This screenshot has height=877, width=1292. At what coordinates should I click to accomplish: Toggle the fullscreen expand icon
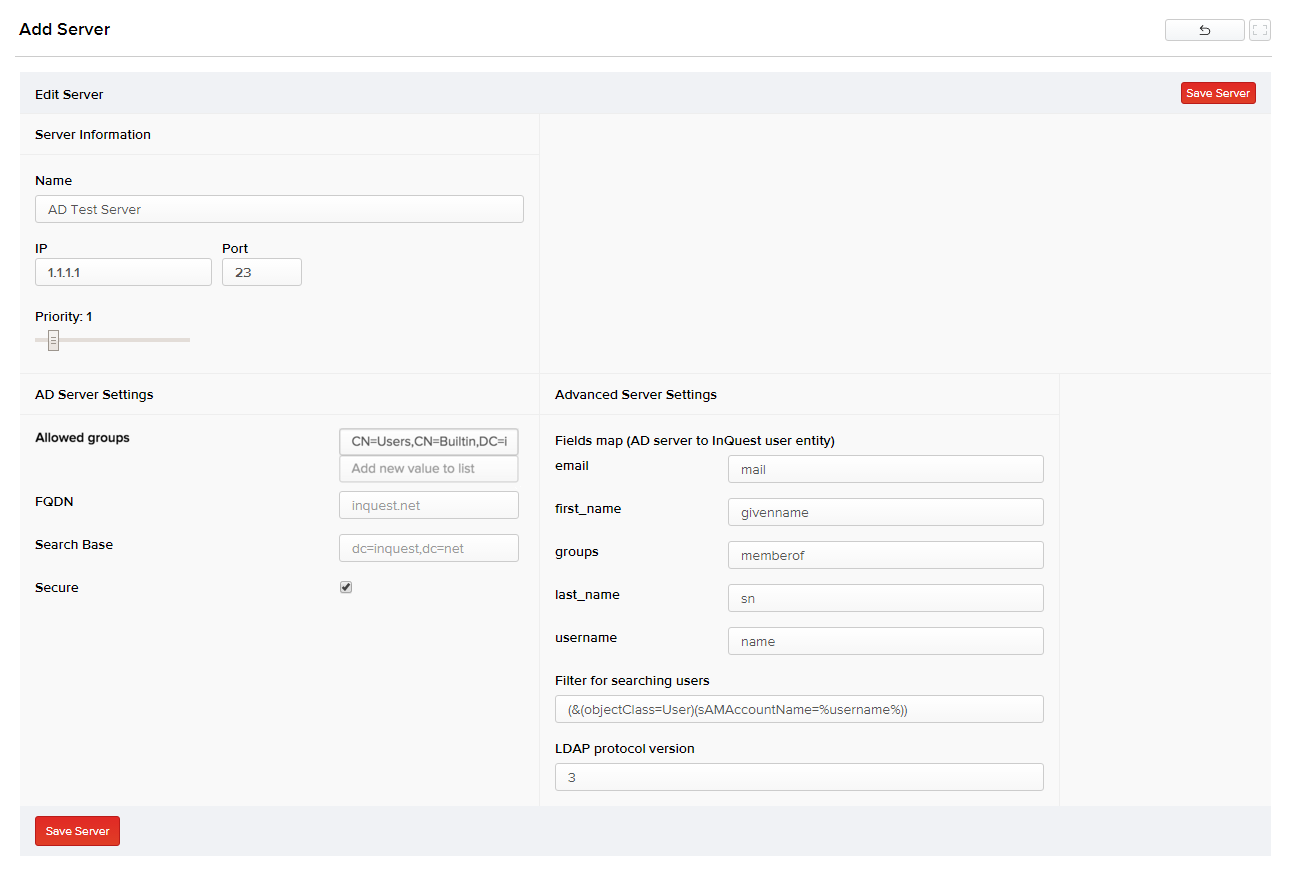[x=1260, y=30]
